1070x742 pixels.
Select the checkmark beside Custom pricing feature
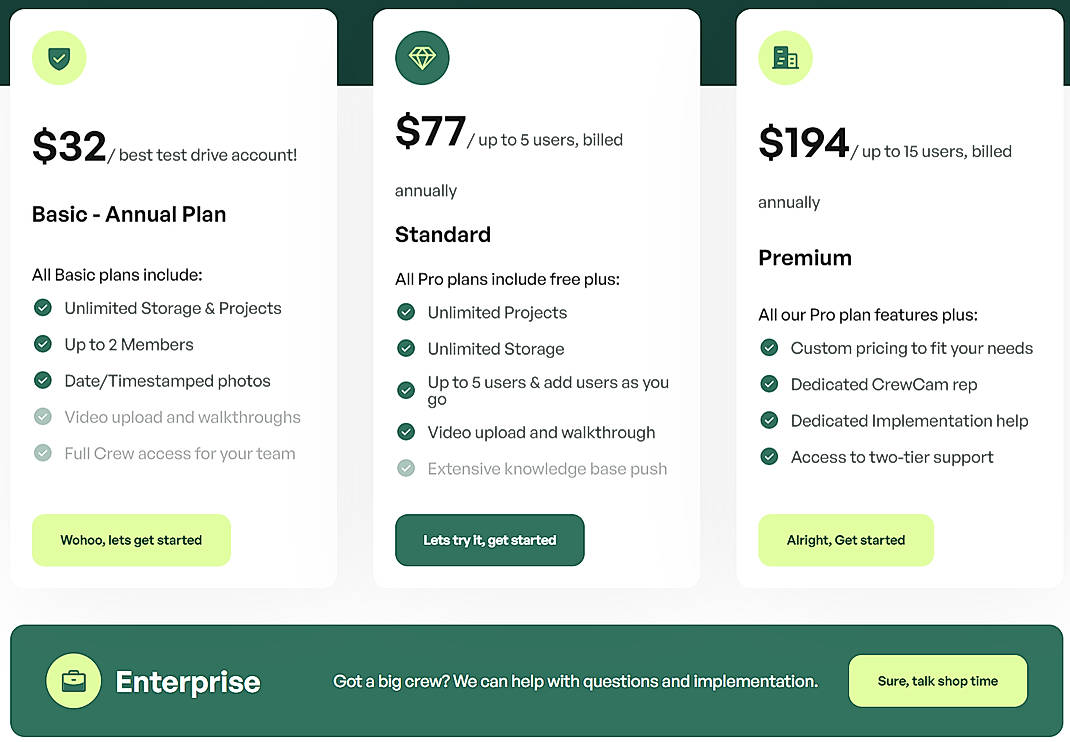coord(769,348)
